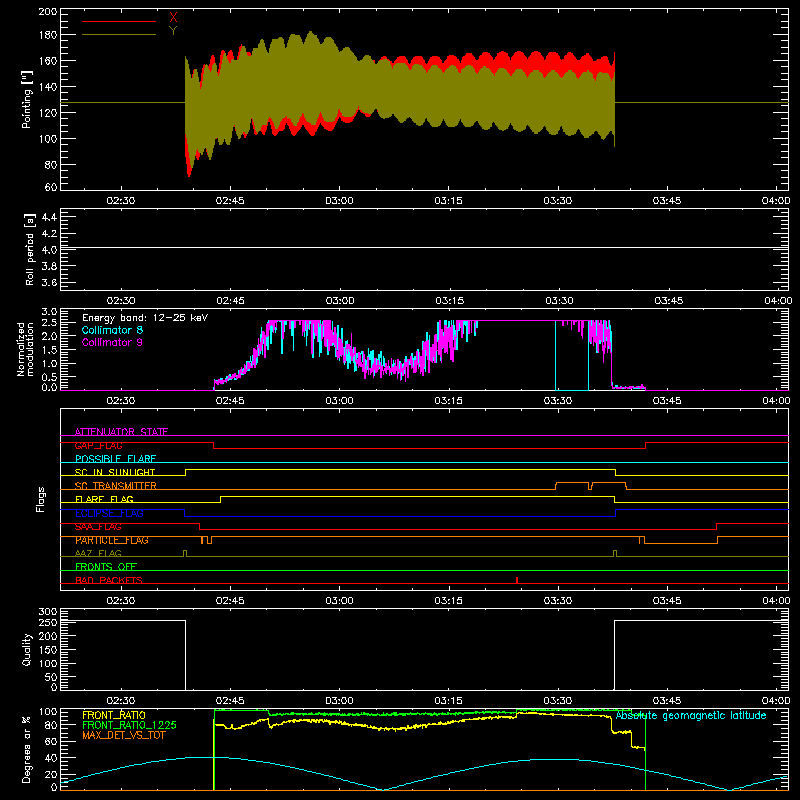Viewport: 800px width, 800px height.
Task: Click the SC_TRANSMITTER flag label
Action: tap(115, 486)
